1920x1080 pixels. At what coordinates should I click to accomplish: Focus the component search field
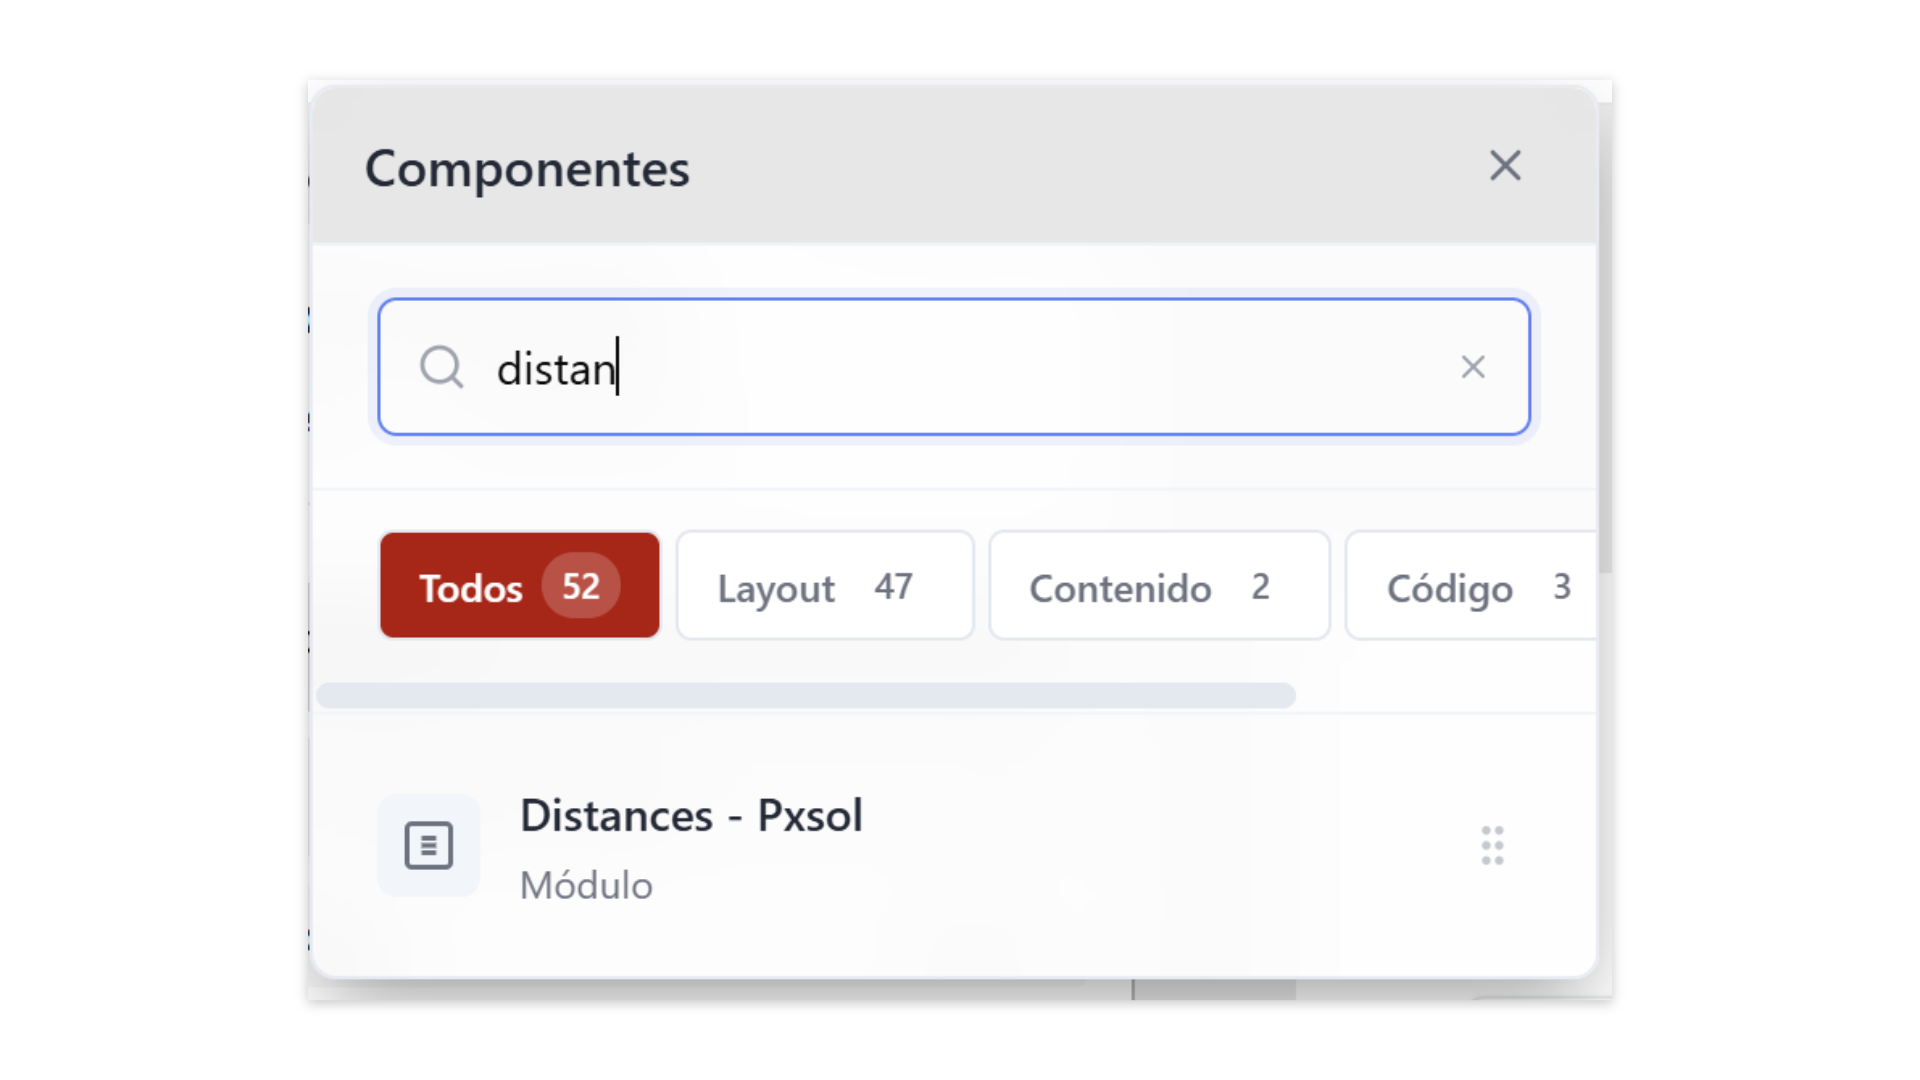tap(1000, 367)
